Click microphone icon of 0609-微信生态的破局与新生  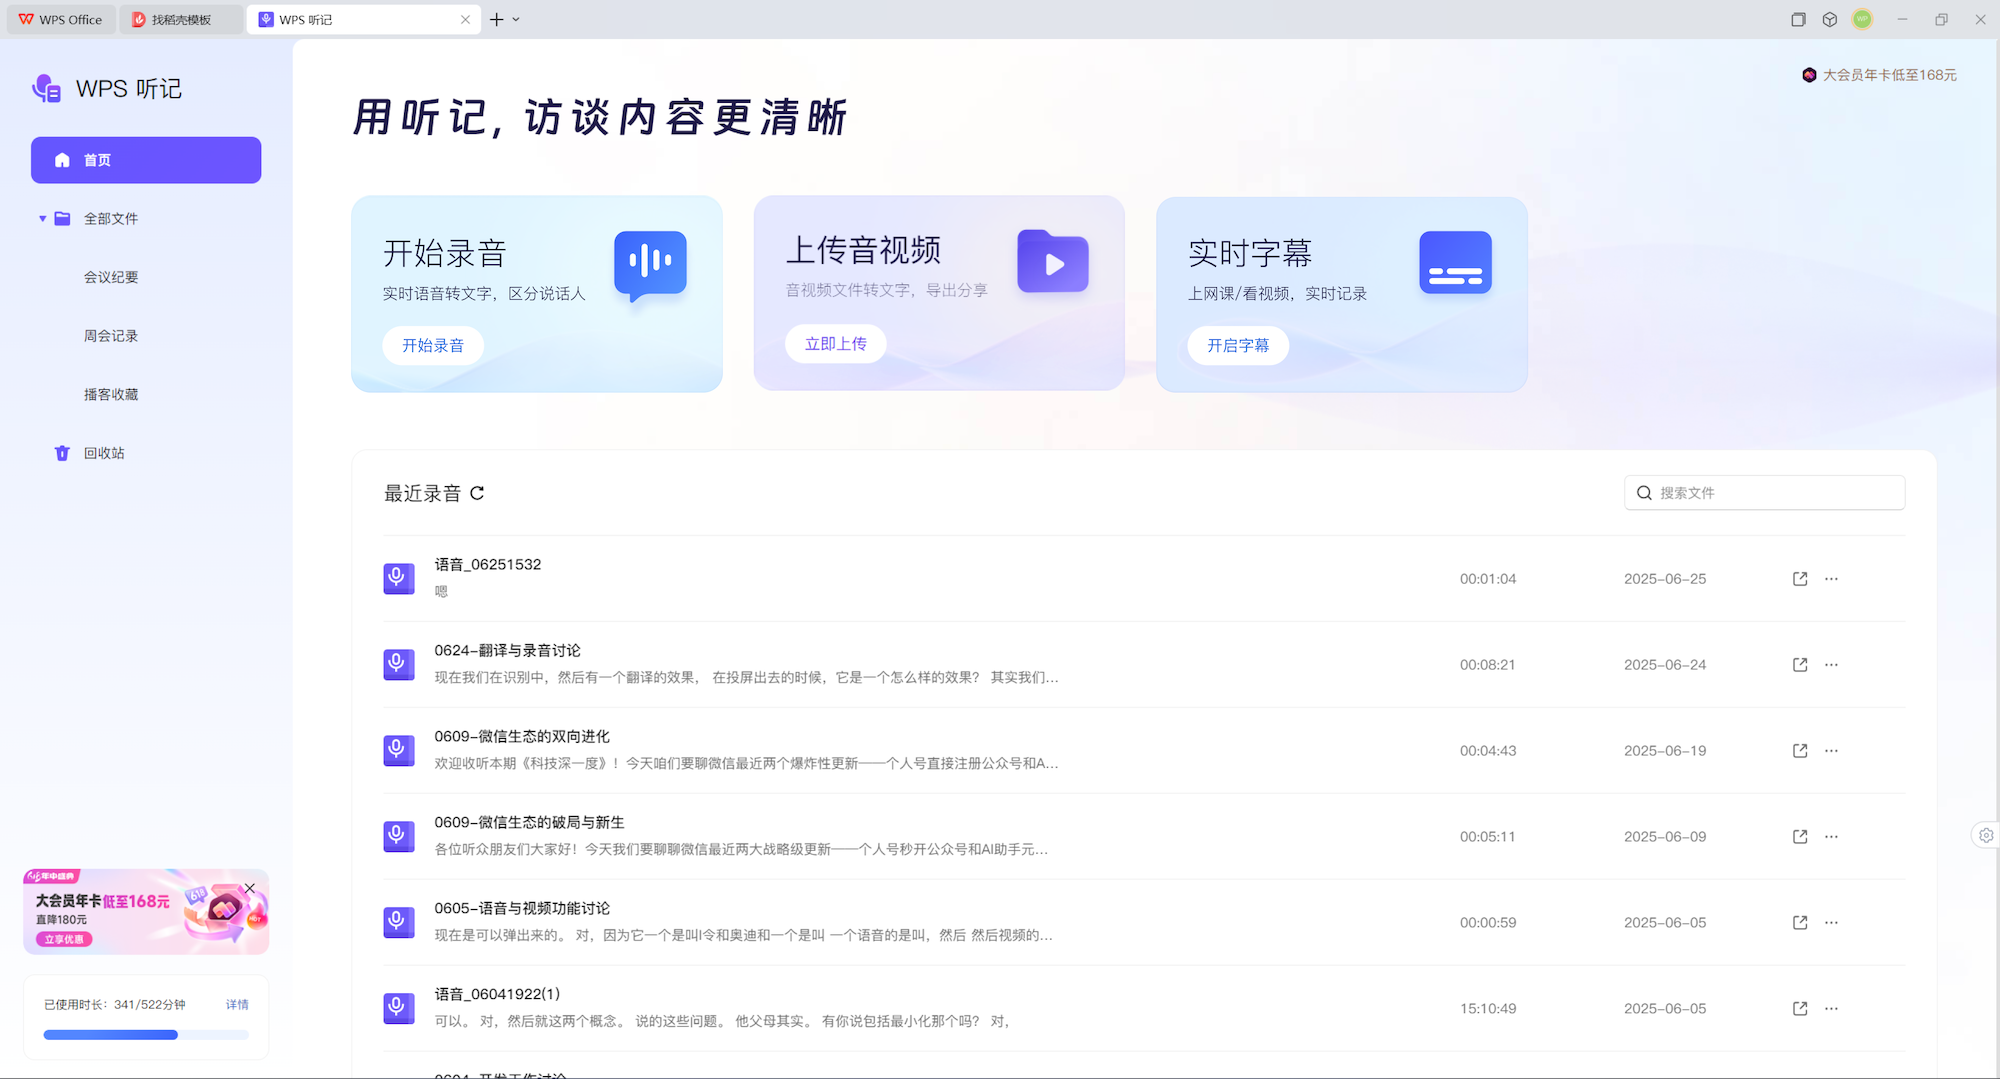pyautogui.click(x=399, y=836)
